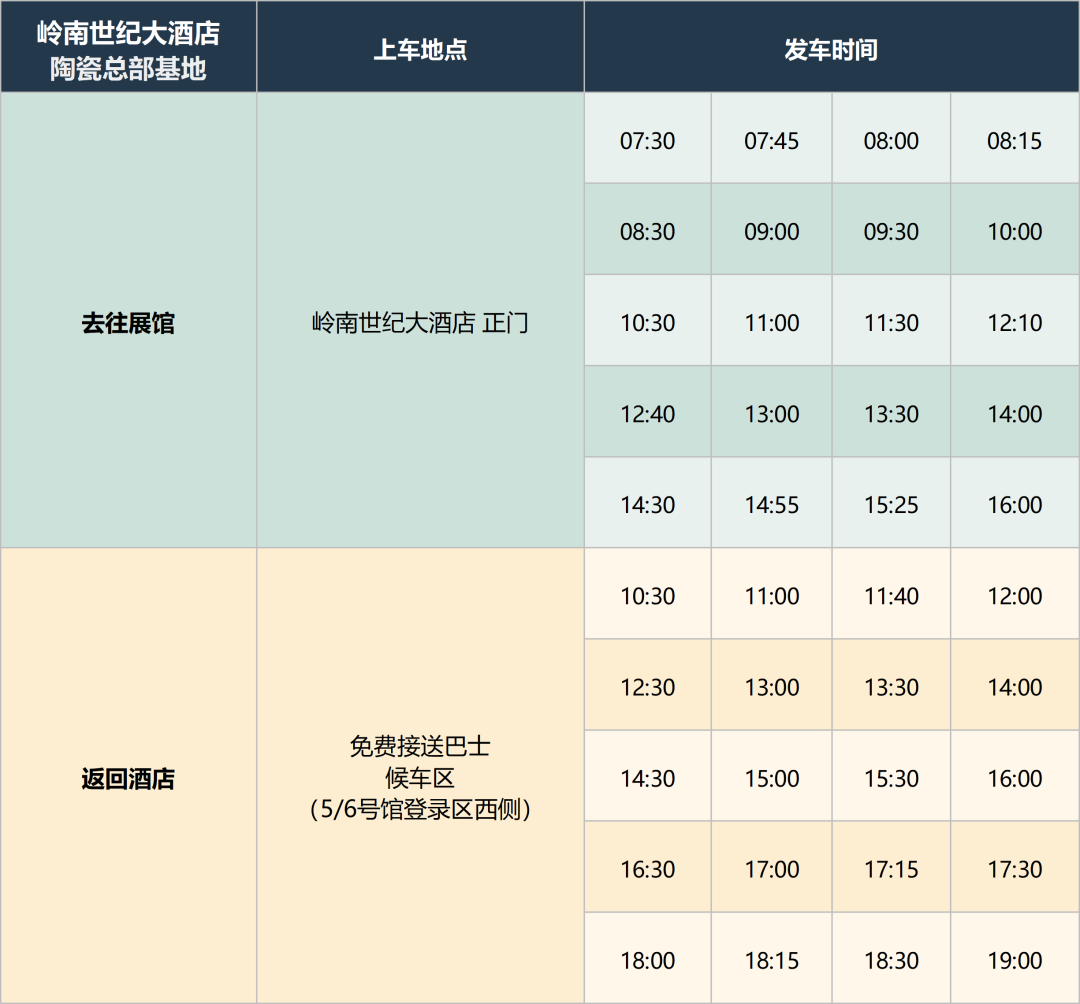The image size is (1080, 1004).
Task: Select the 16:30 return time
Action: coord(647,867)
